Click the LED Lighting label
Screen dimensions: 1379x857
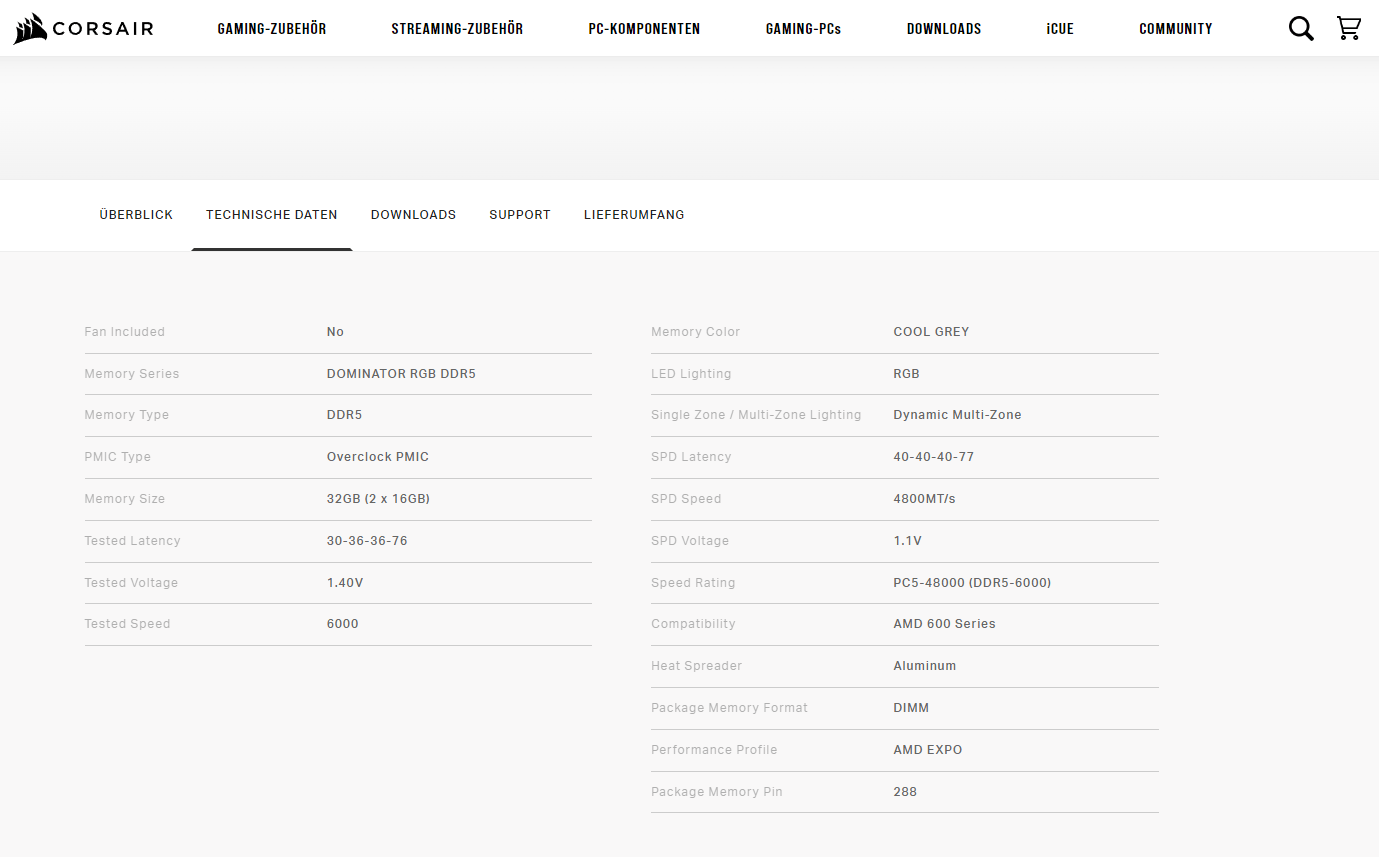[x=691, y=374]
